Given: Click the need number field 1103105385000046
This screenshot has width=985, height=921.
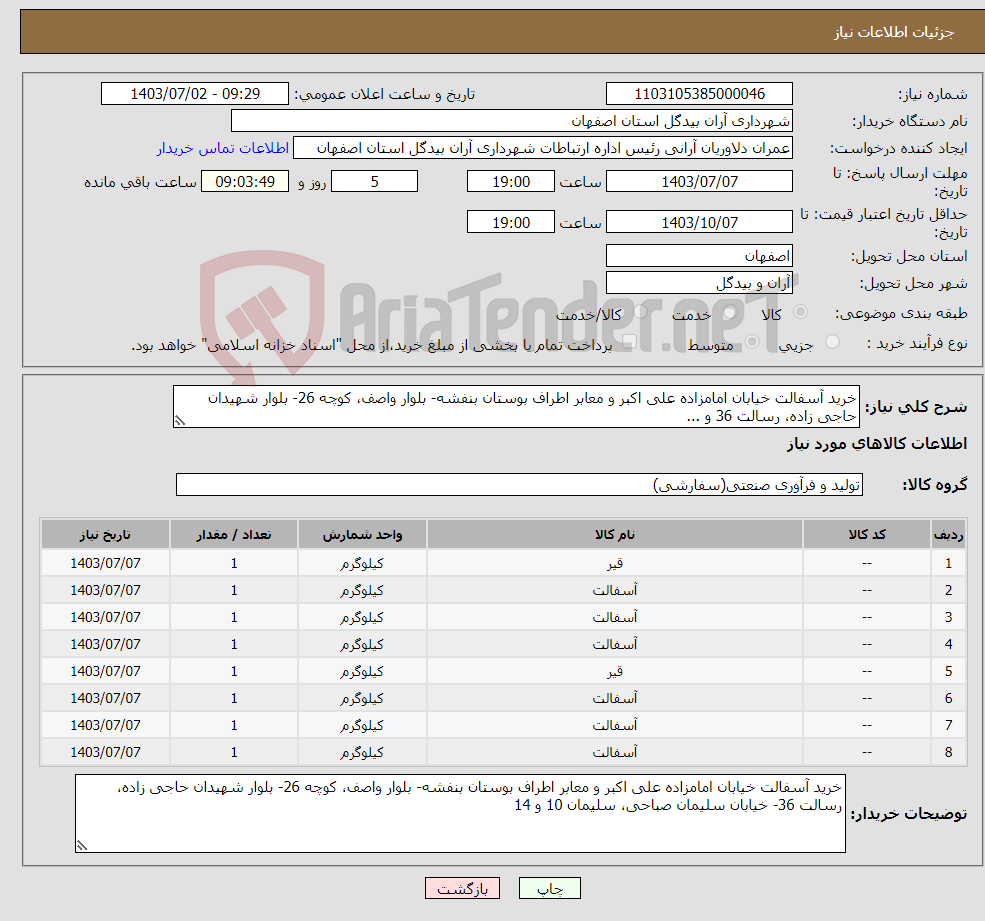Looking at the screenshot, I should click(x=699, y=94).
